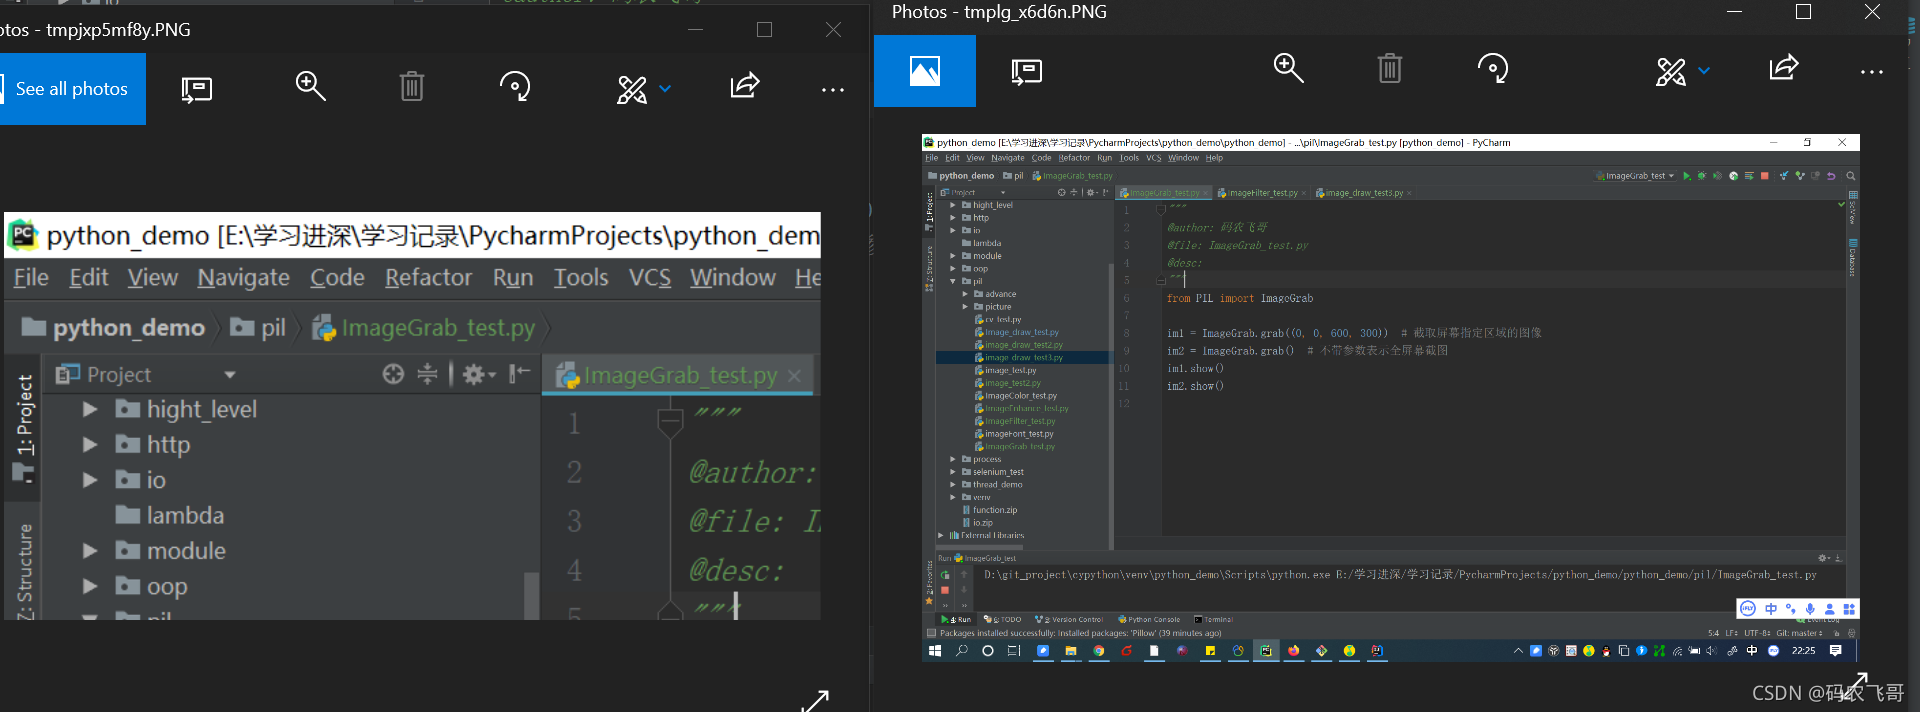1920x712 pixels.
Task: Expand the edit chevron in tmpjxp5mf8y.PNG window
Action: tap(665, 89)
